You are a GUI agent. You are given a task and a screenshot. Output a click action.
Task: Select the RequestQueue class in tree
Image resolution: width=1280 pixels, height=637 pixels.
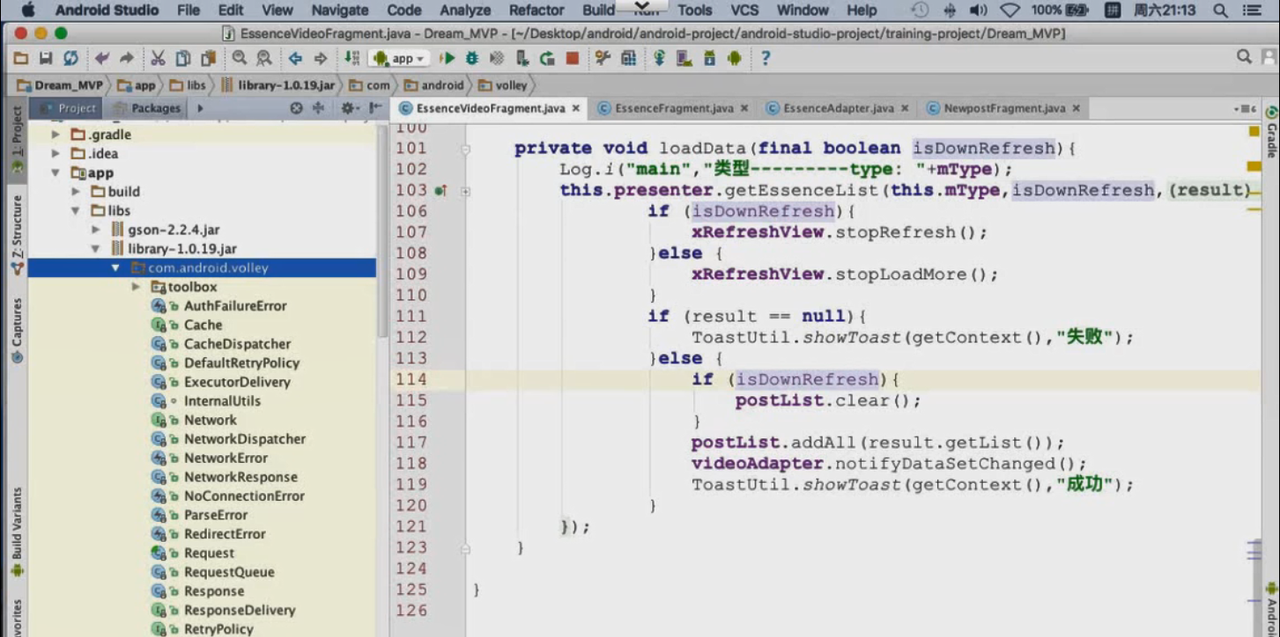(228, 572)
